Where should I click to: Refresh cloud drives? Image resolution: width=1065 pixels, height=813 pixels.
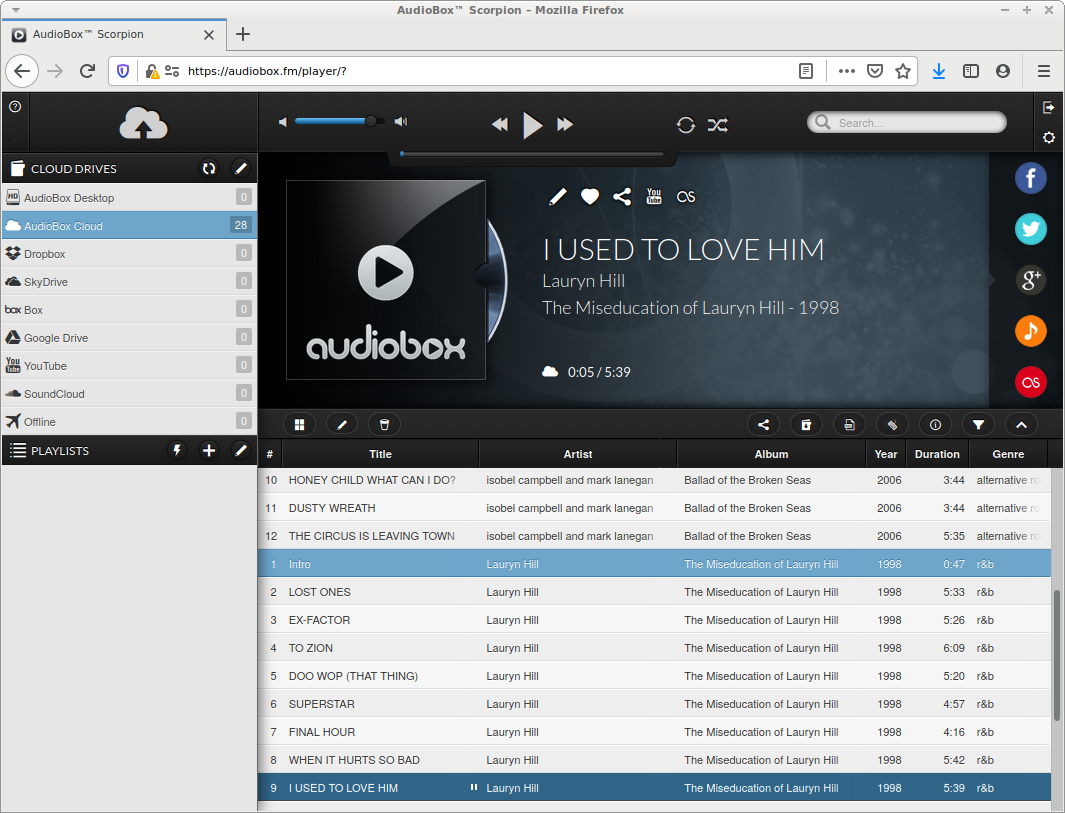pyautogui.click(x=209, y=168)
